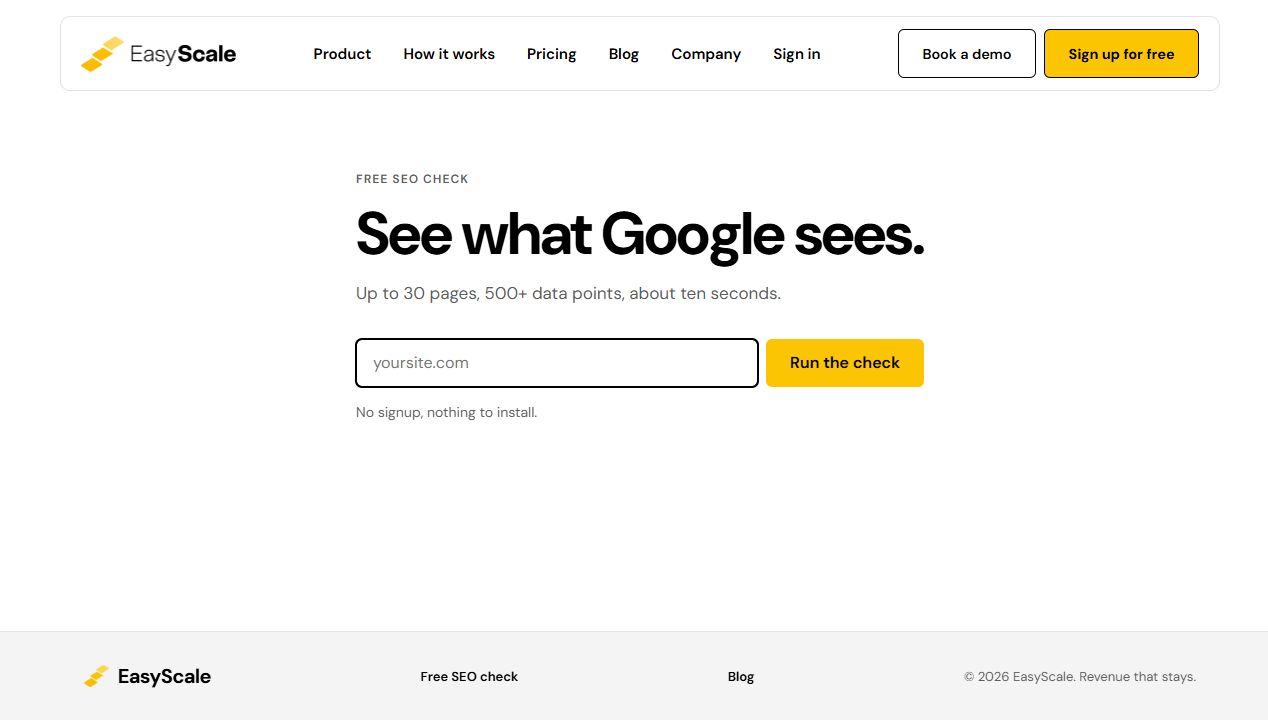Click the 2026 EasyScale copyright text
Image resolution: width=1268 pixels, height=720 pixels.
pyautogui.click(x=1080, y=677)
